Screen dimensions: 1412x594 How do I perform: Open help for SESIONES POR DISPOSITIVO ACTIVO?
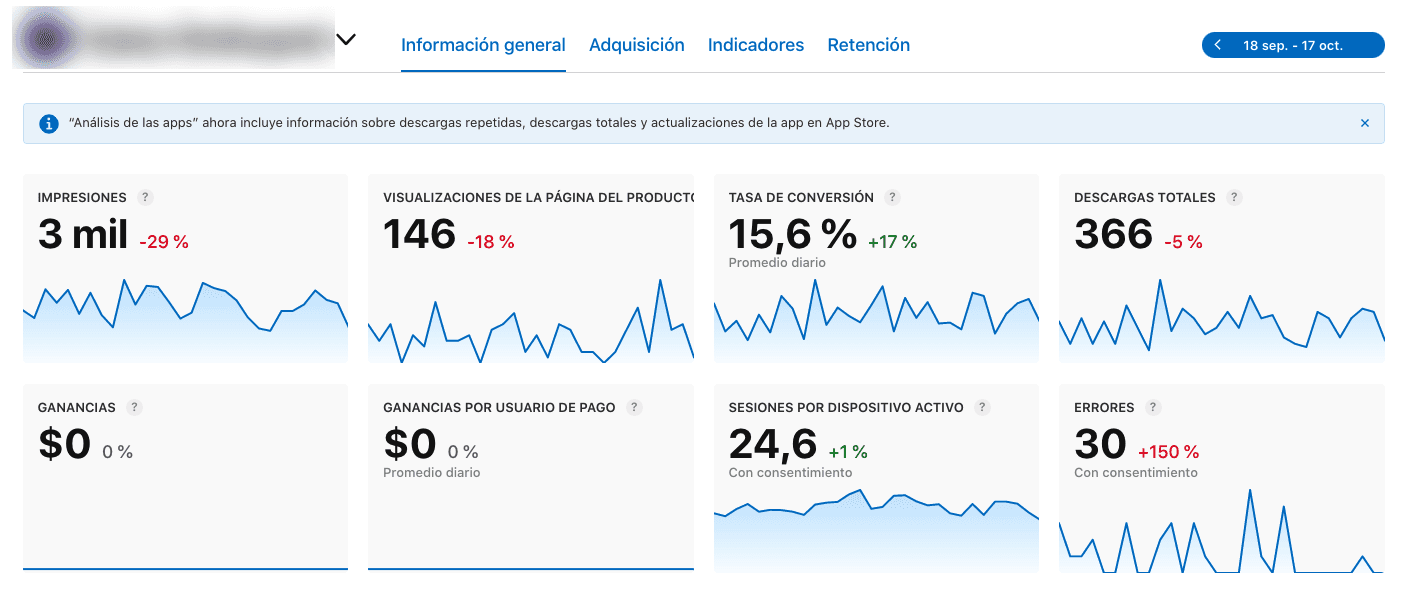point(982,407)
